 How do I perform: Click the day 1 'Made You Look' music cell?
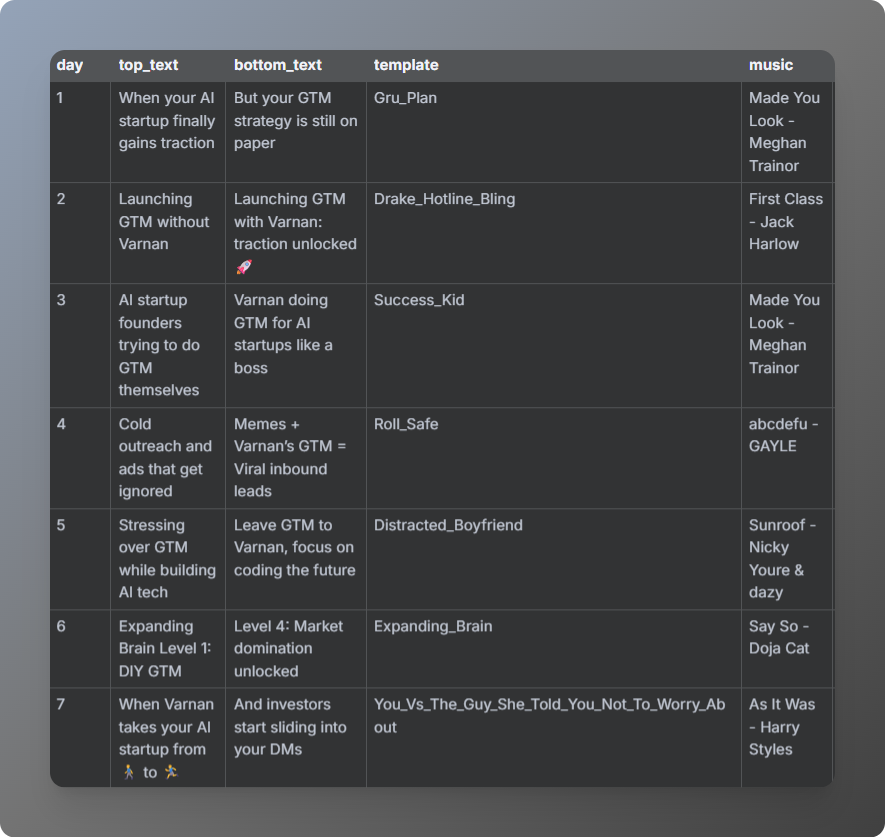click(787, 132)
